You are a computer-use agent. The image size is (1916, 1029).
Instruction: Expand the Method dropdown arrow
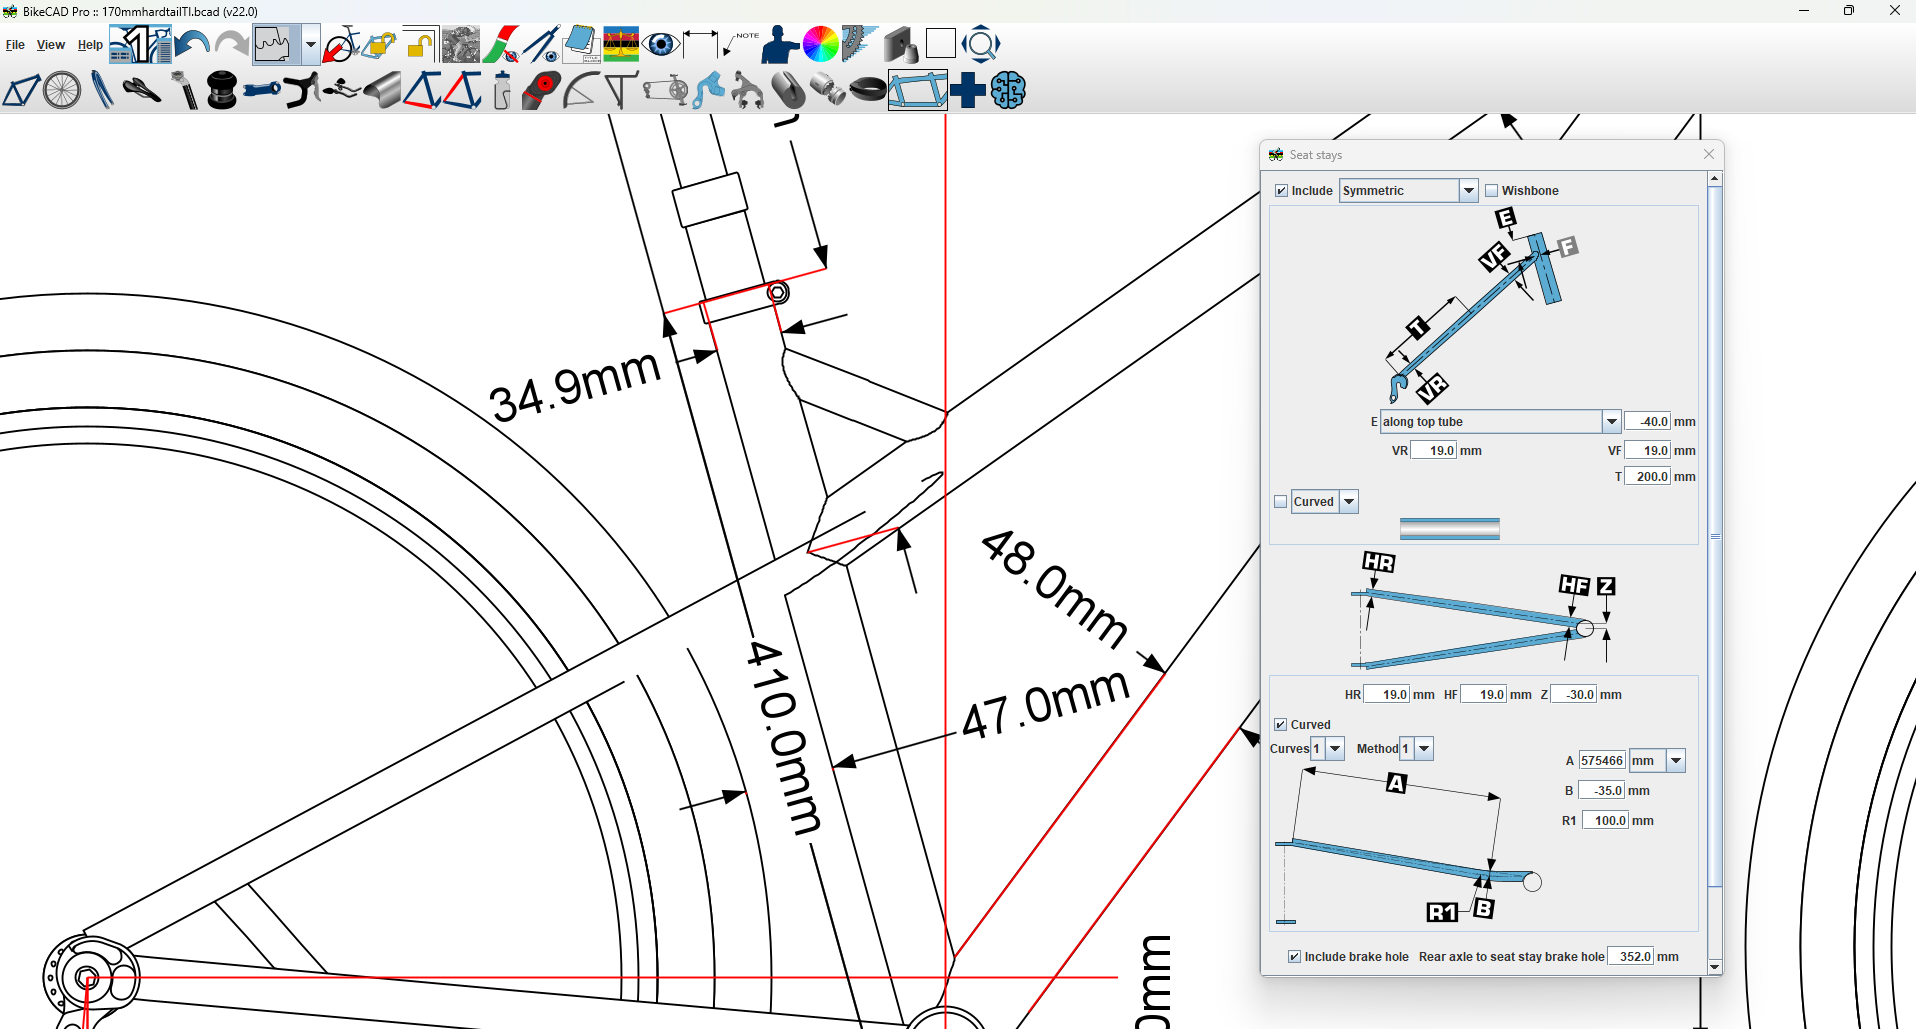coord(1425,749)
